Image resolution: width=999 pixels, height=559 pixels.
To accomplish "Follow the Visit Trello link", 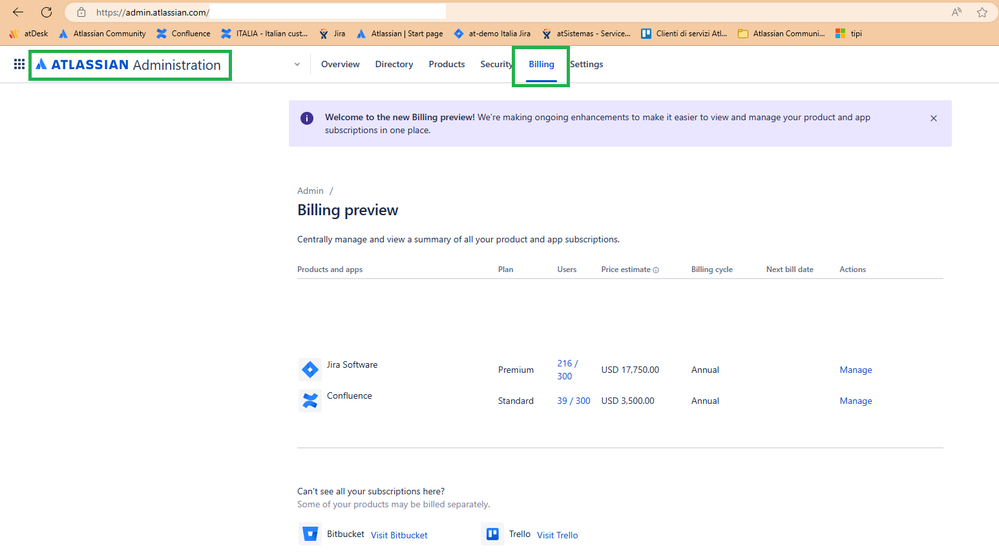I will tap(557, 535).
